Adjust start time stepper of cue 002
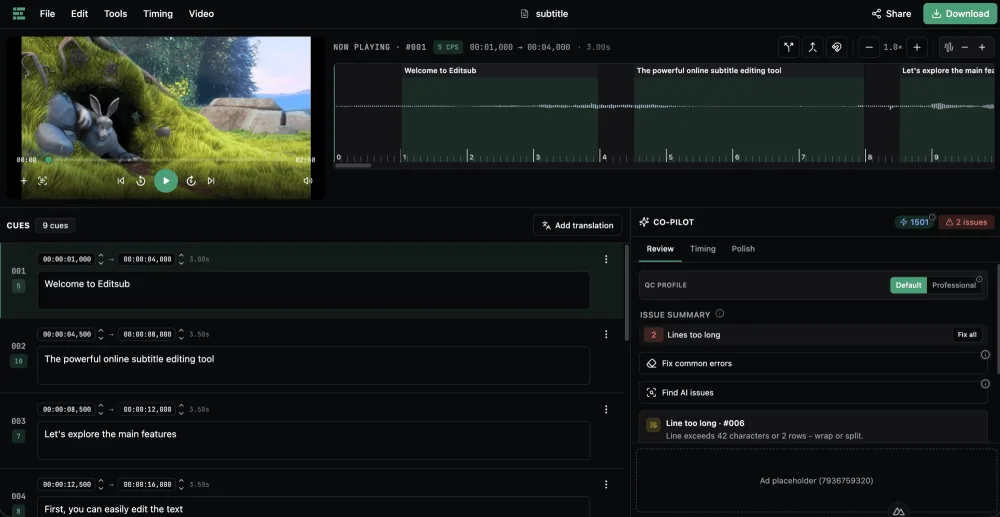Image resolution: width=1000 pixels, height=517 pixels. [x=101, y=334]
